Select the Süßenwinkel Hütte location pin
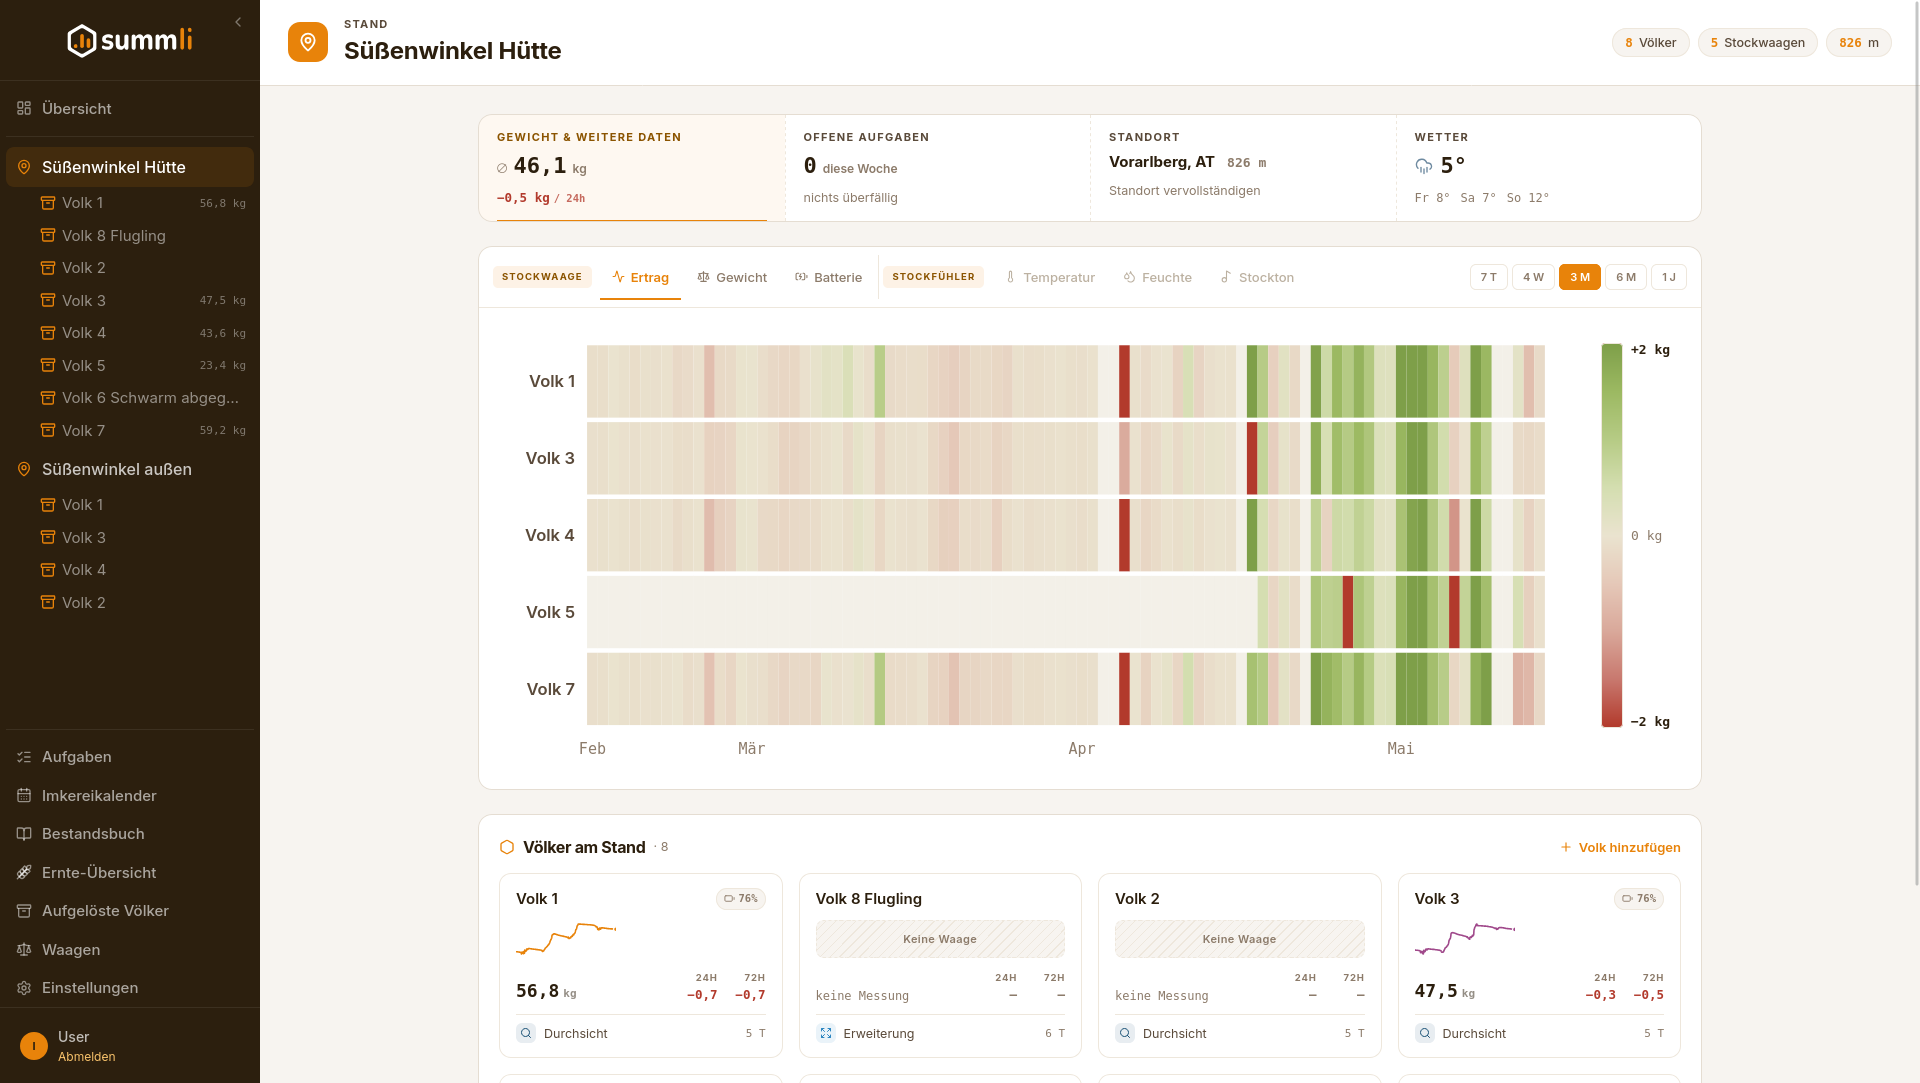 tap(24, 167)
